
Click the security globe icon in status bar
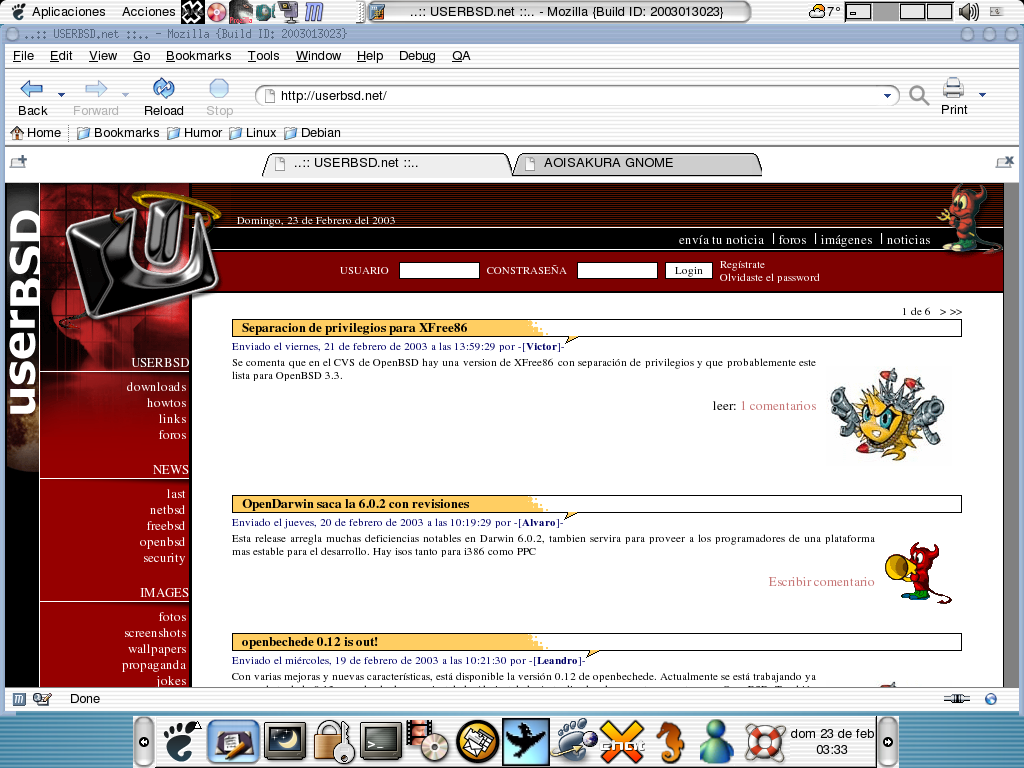tap(991, 699)
